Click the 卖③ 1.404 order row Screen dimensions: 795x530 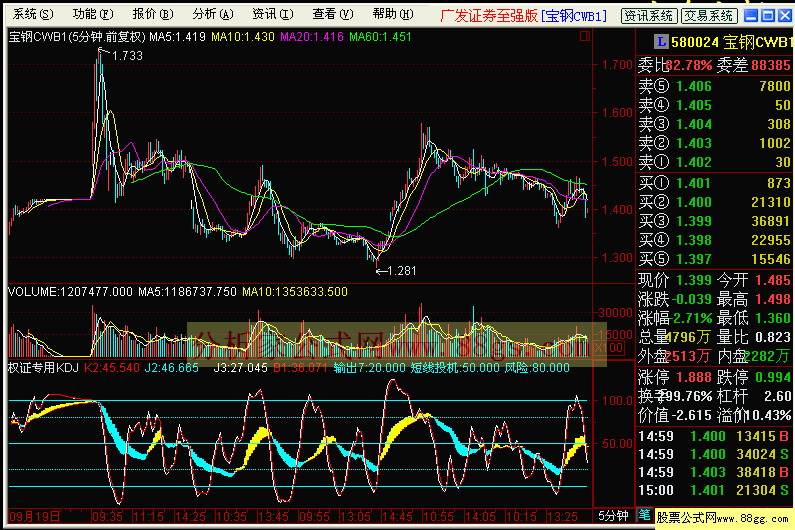(714, 124)
